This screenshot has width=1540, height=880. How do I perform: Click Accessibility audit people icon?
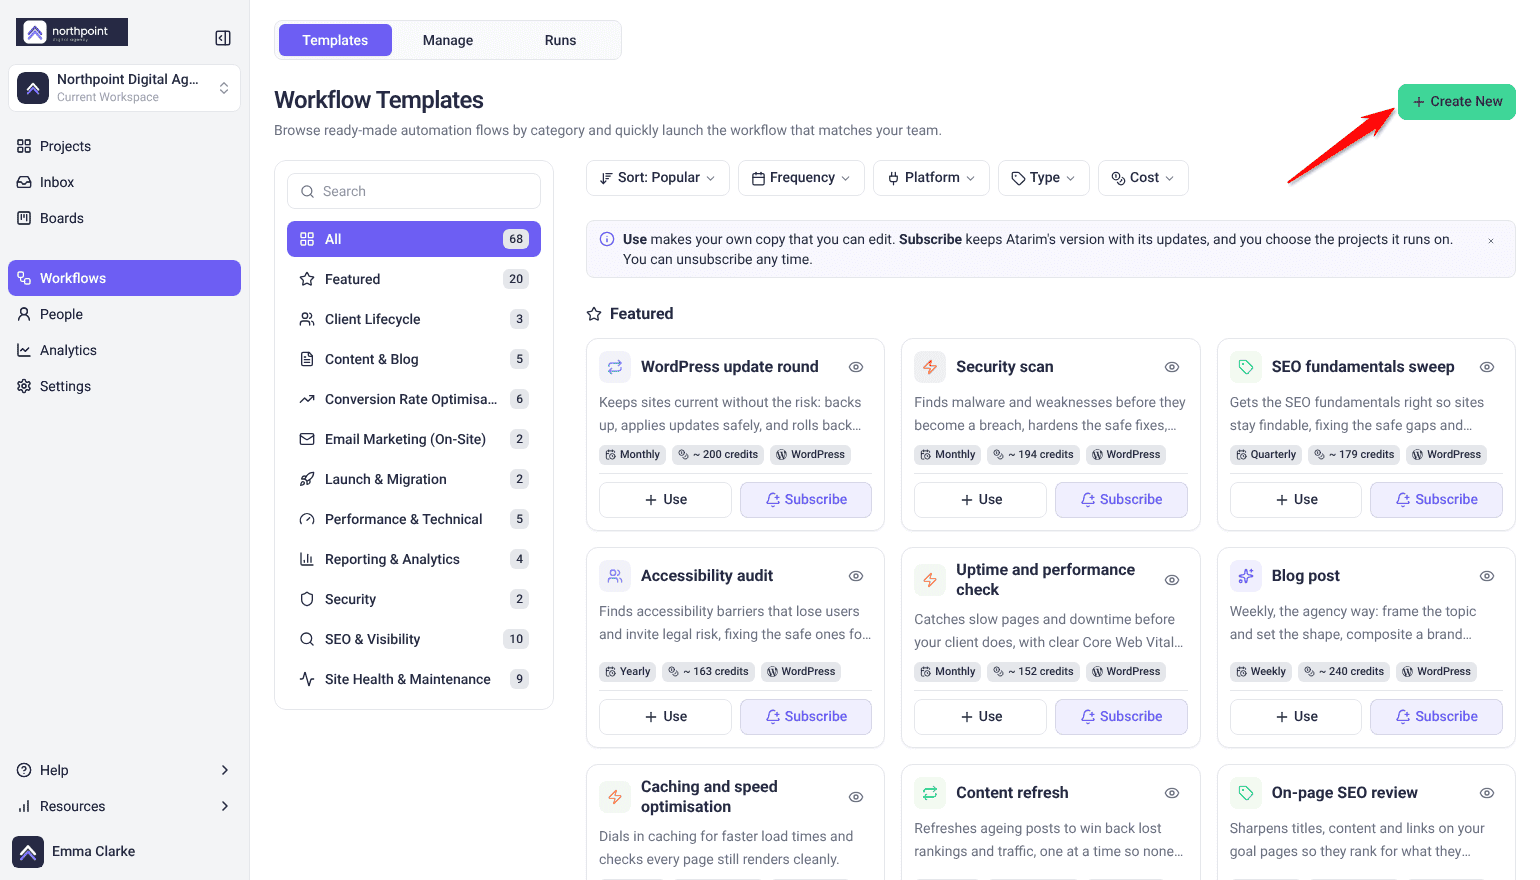(x=615, y=576)
